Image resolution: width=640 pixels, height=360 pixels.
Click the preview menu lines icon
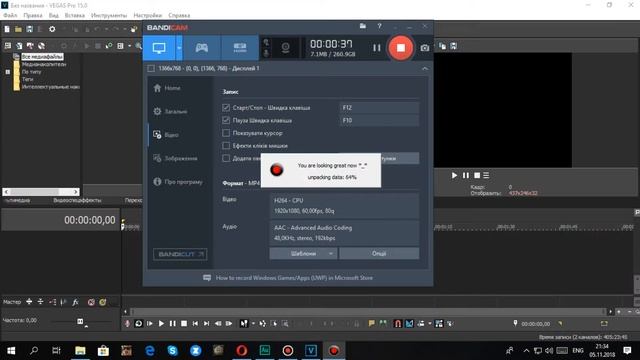486,175
